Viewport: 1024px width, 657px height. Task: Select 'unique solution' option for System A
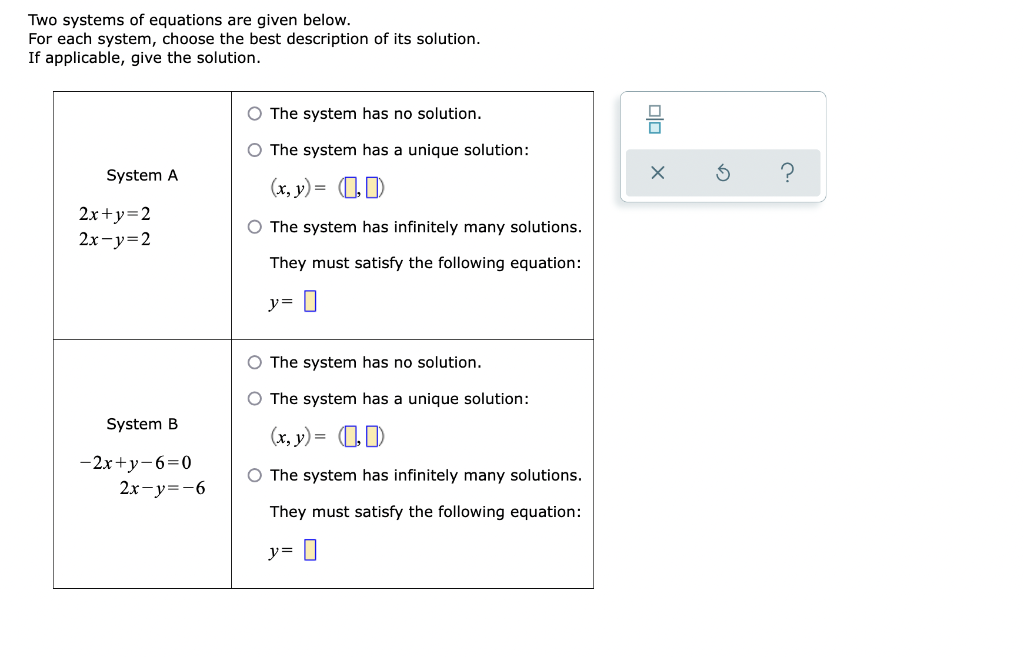[x=254, y=150]
